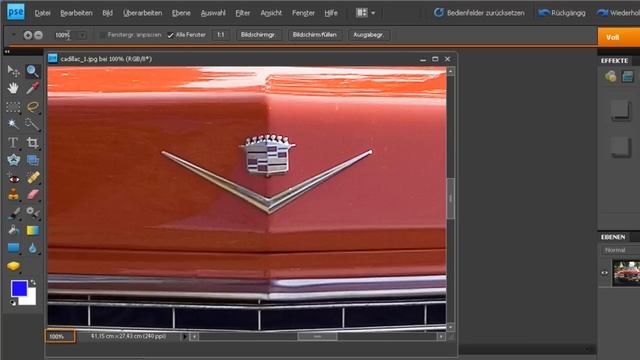Swap foreground and background colors
640x360 pixels.
pos(33,282)
